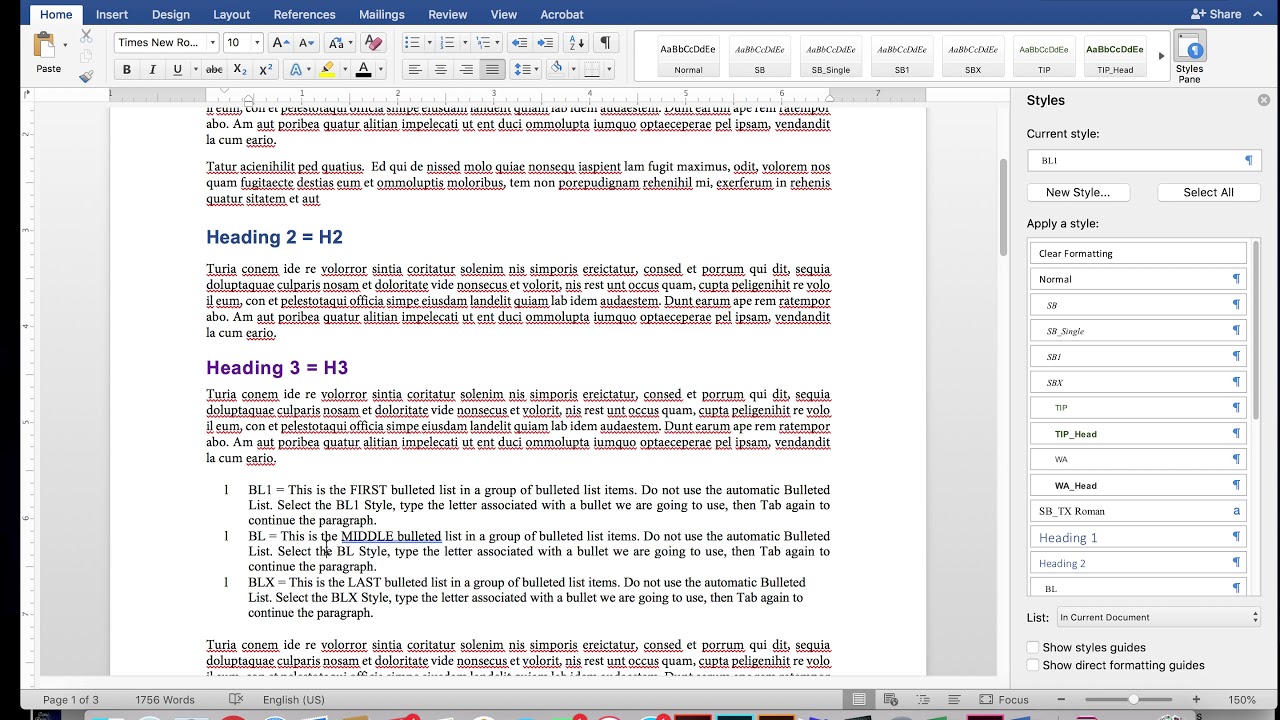The width and height of the screenshot is (1280, 720).
Task: Click the Clear Formatting eraser icon
Action: (x=373, y=43)
